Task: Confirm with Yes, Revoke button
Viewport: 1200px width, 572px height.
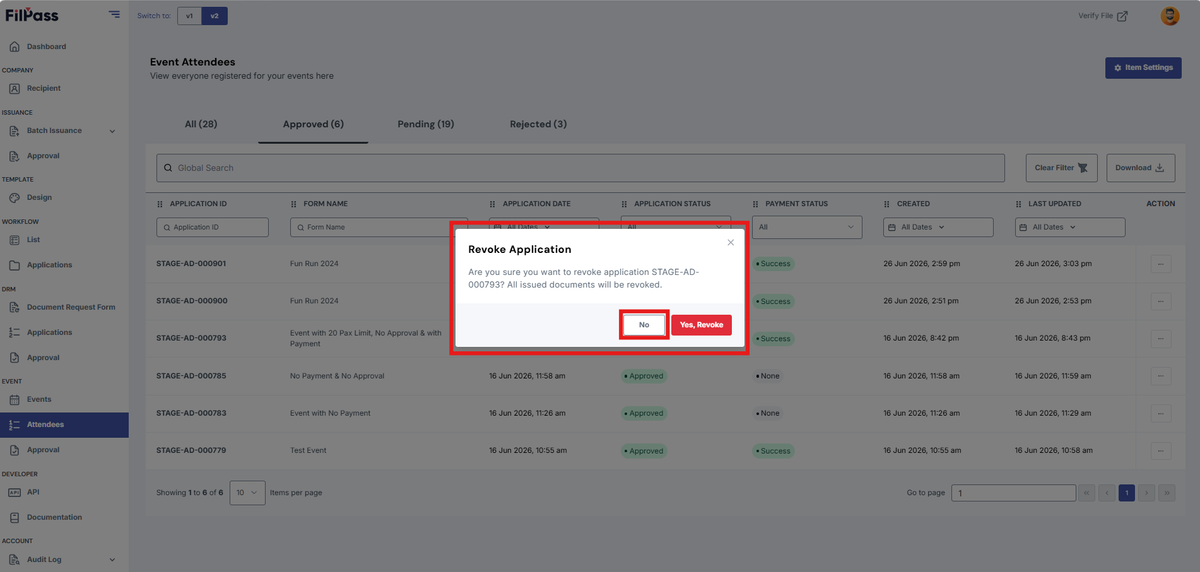Action: (701, 325)
